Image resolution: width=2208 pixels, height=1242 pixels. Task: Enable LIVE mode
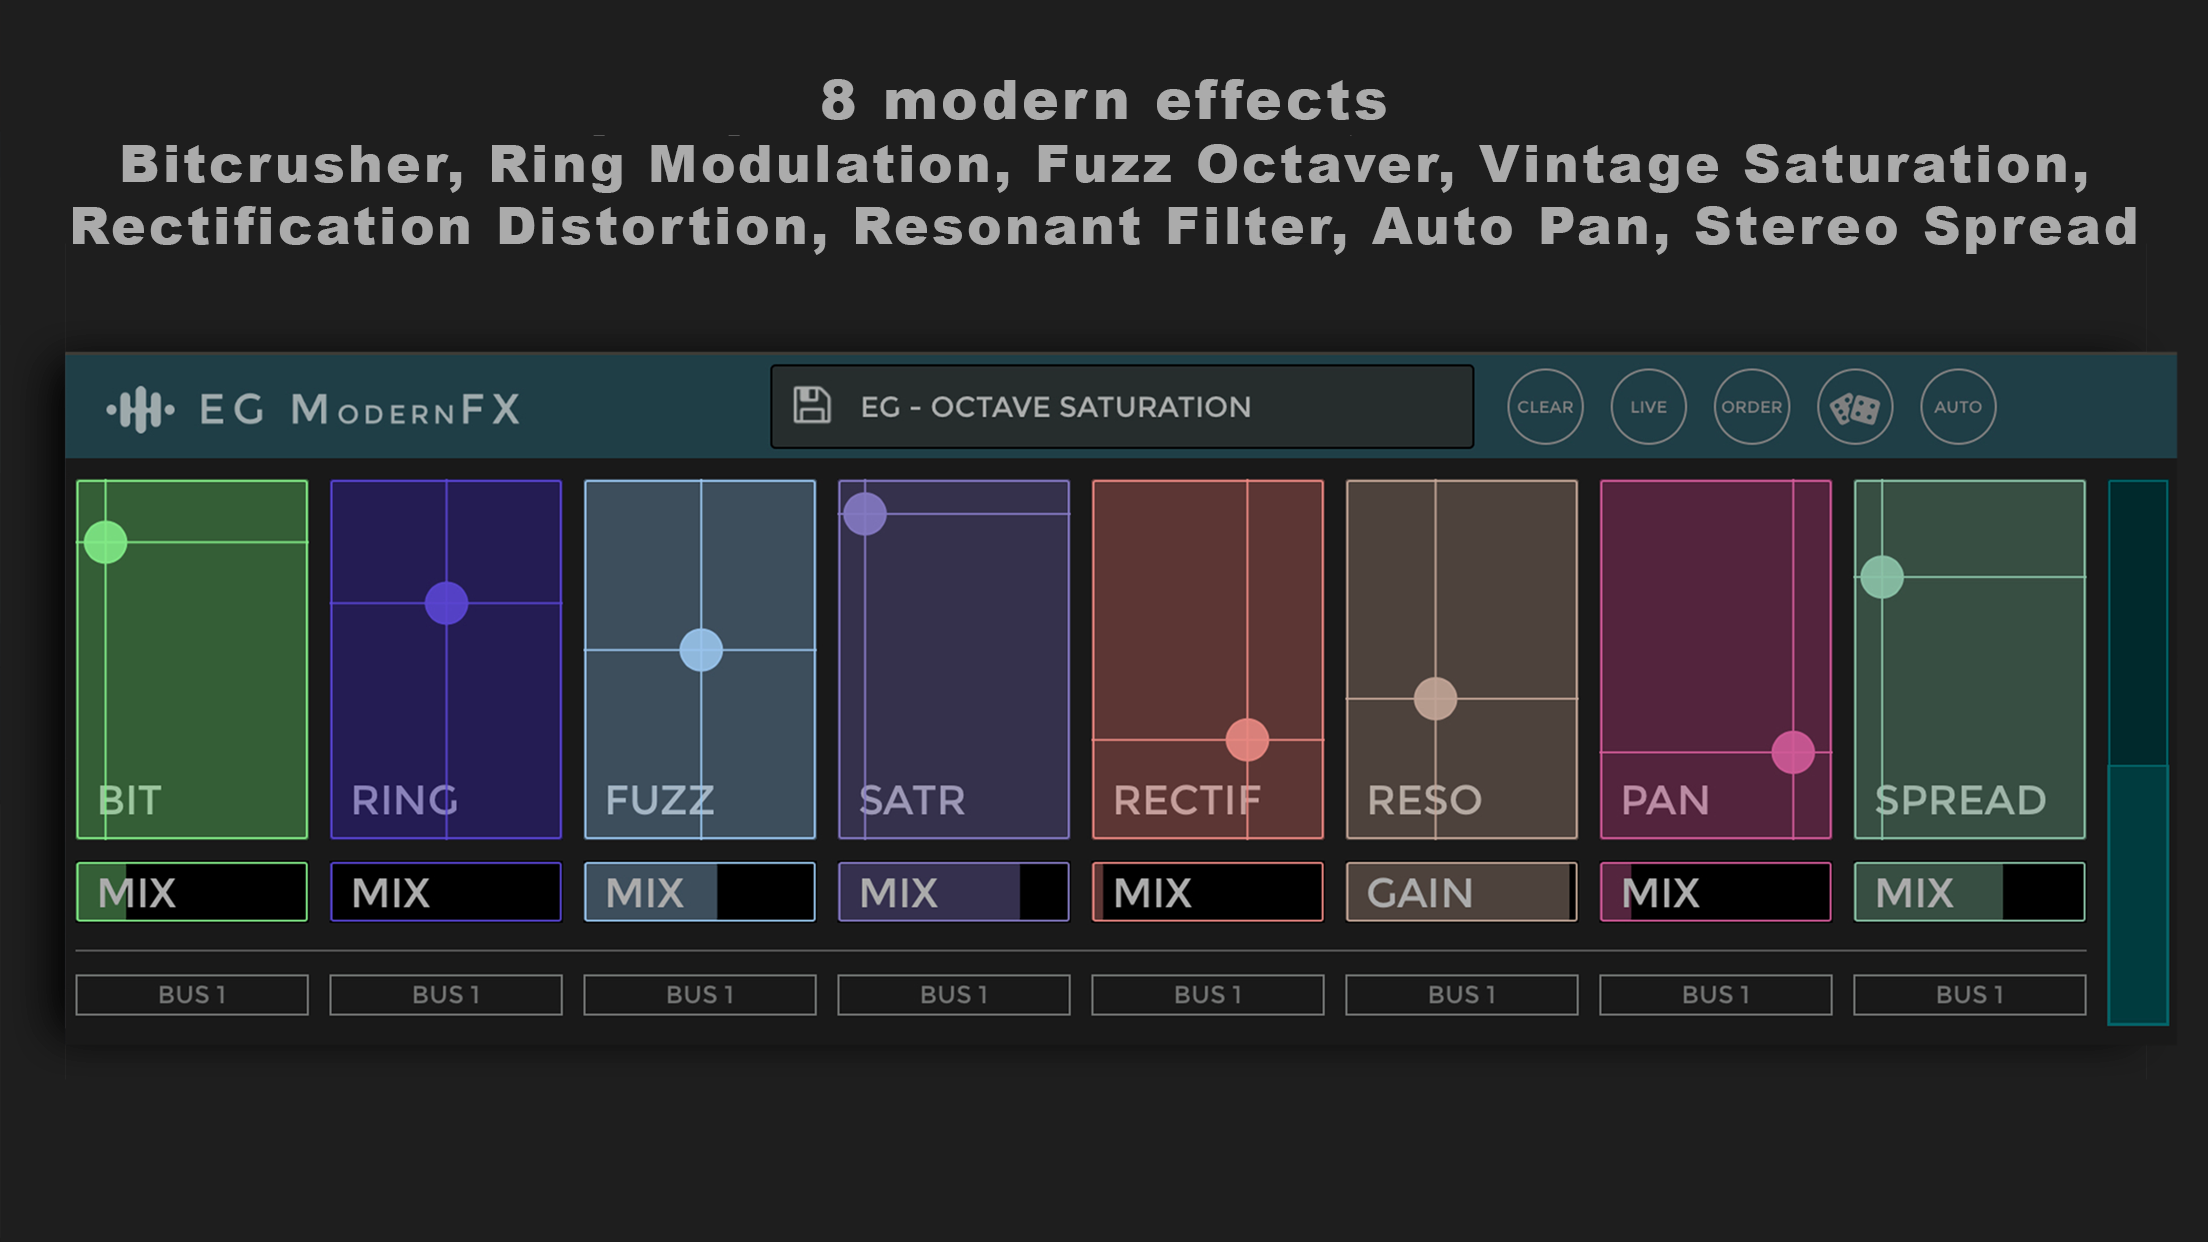coord(1648,406)
